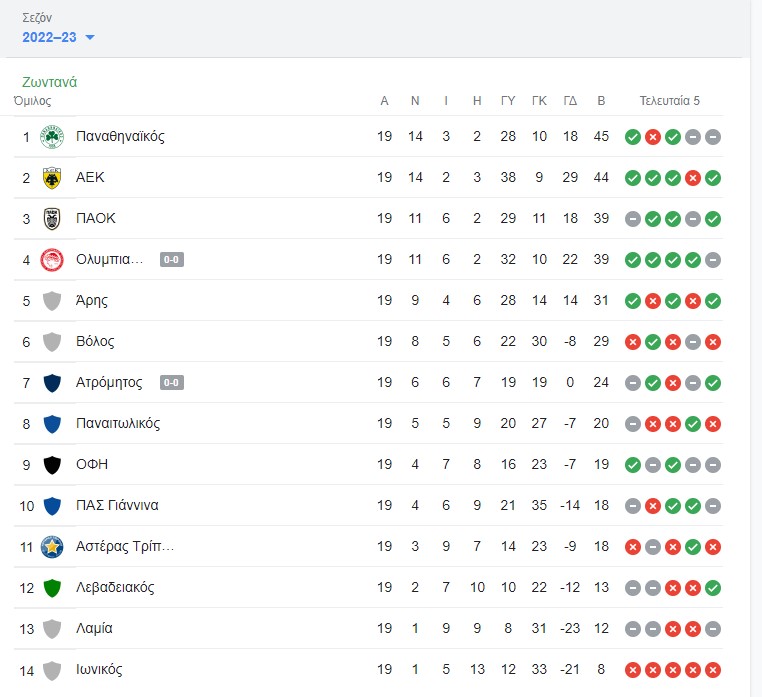The height and width of the screenshot is (697, 762).
Task: Open the Άρης team name link
Action: [x=92, y=300]
